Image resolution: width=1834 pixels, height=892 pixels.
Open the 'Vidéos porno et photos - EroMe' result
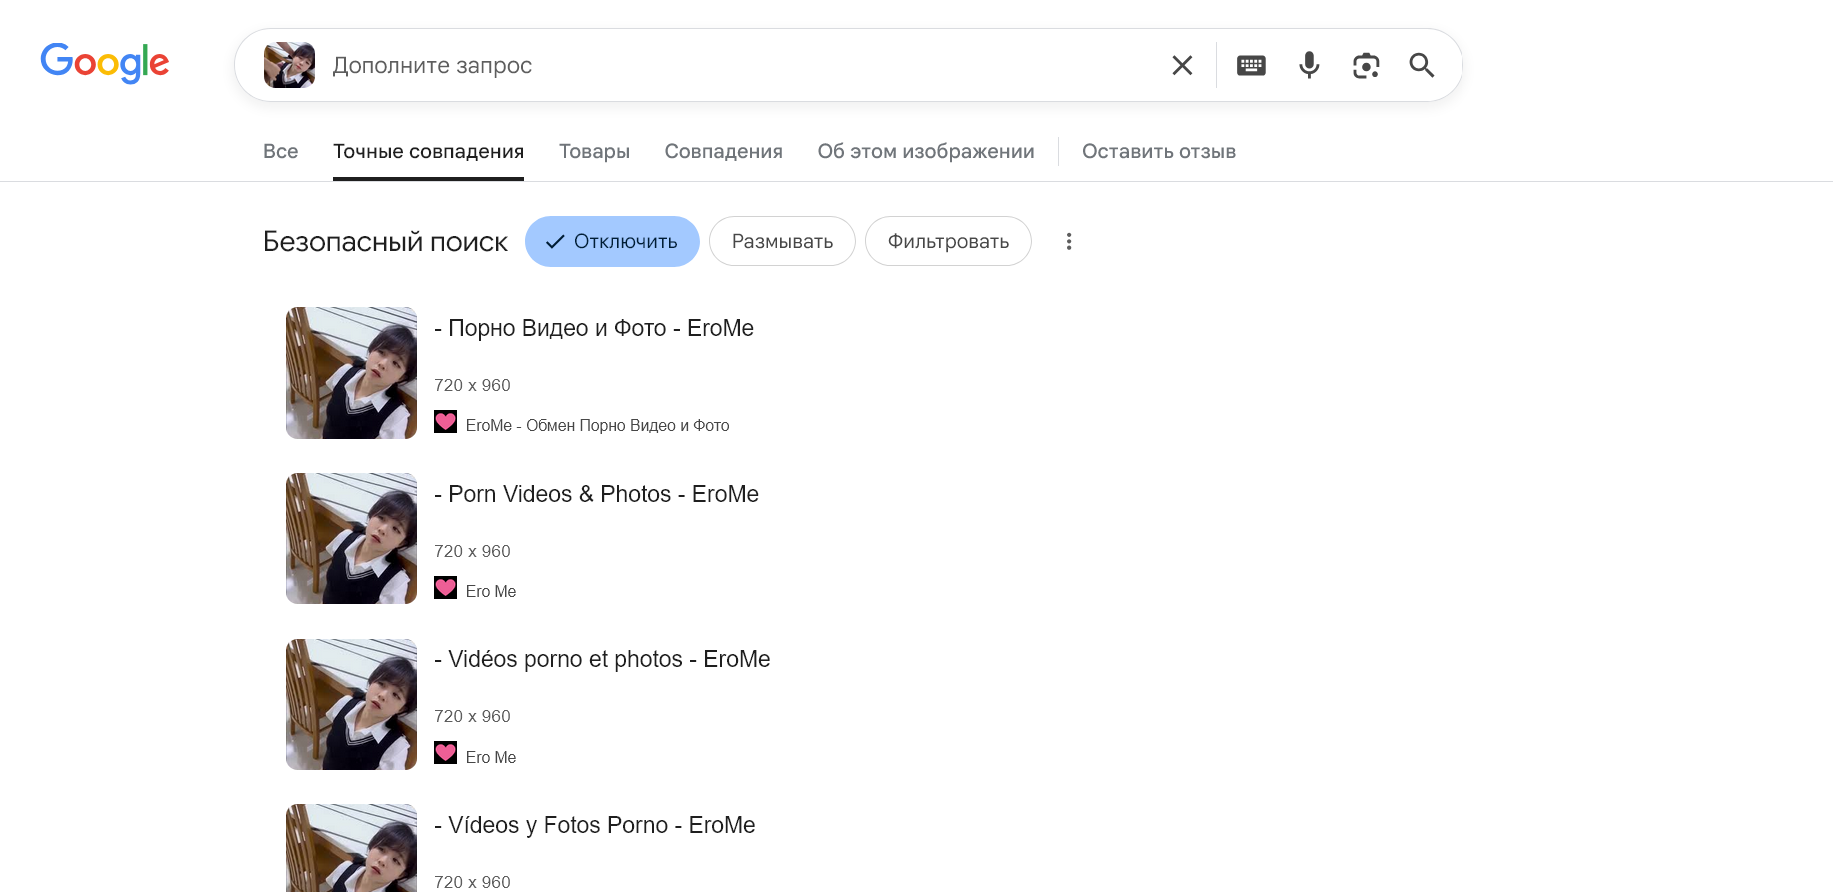click(602, 659)
